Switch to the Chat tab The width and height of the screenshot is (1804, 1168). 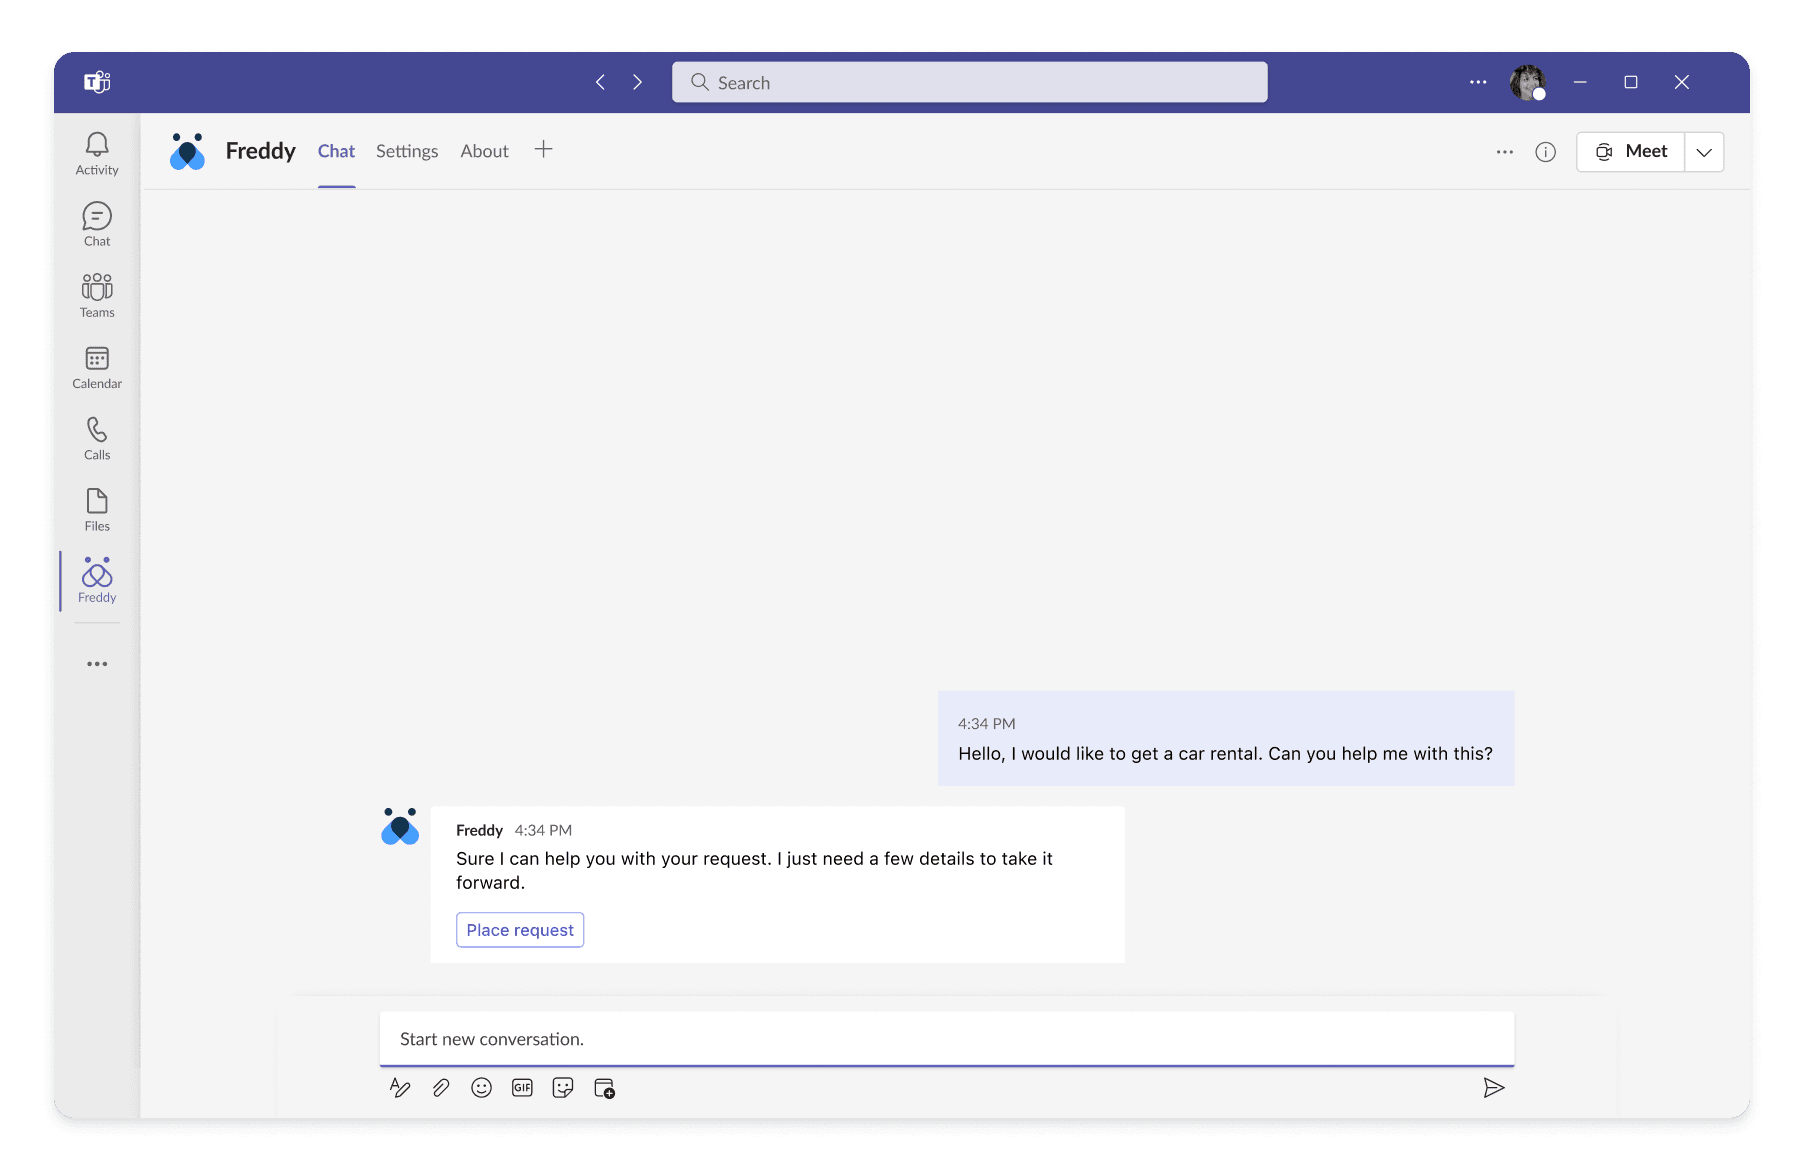click(x=336, y=151)
